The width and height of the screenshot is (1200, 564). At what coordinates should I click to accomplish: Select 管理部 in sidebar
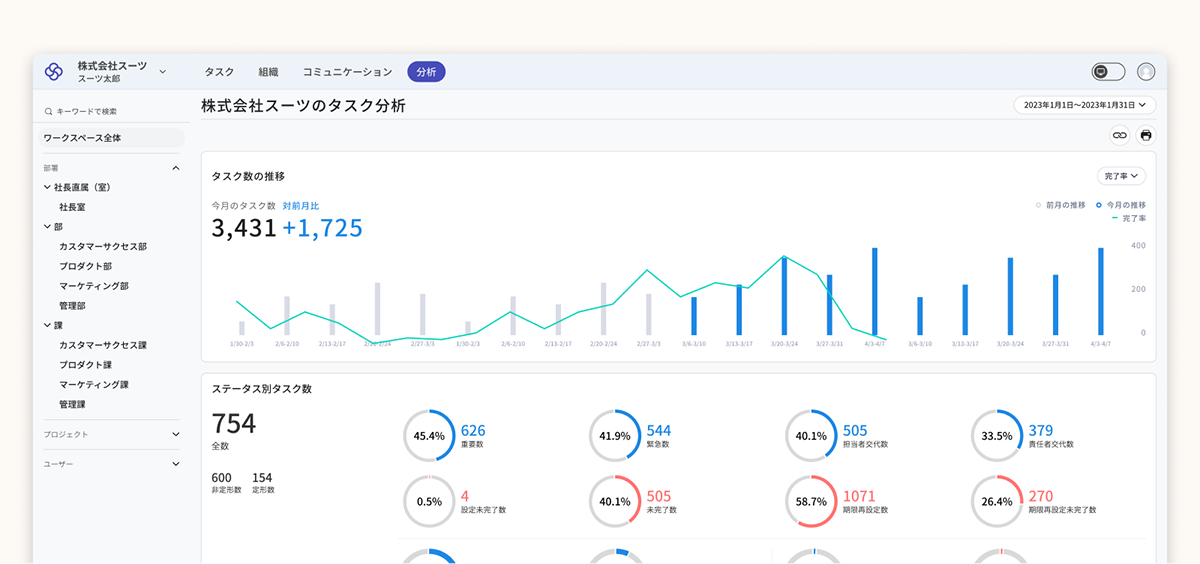tap(73, 306)
